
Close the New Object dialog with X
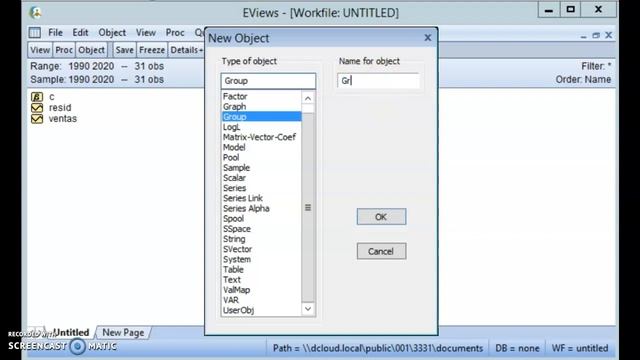coord(427,38)
